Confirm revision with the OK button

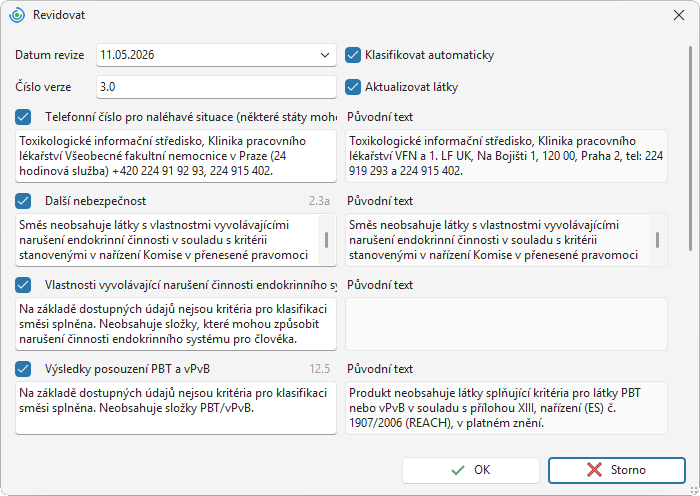(x=471, y=470)
